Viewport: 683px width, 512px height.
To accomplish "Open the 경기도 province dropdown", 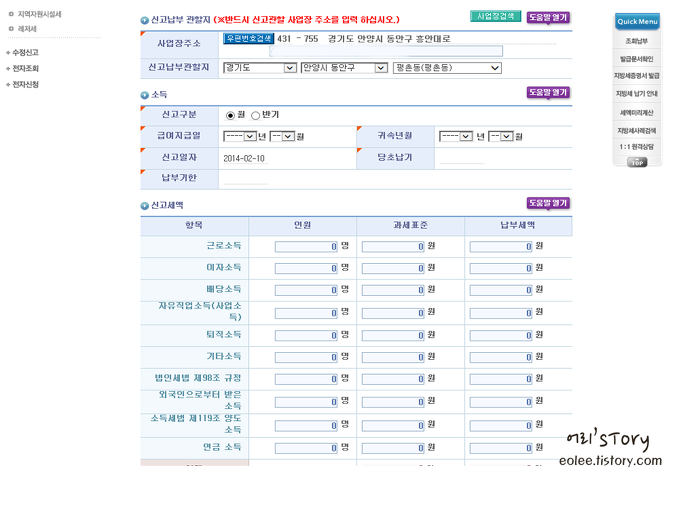I will tap(260, 68).
